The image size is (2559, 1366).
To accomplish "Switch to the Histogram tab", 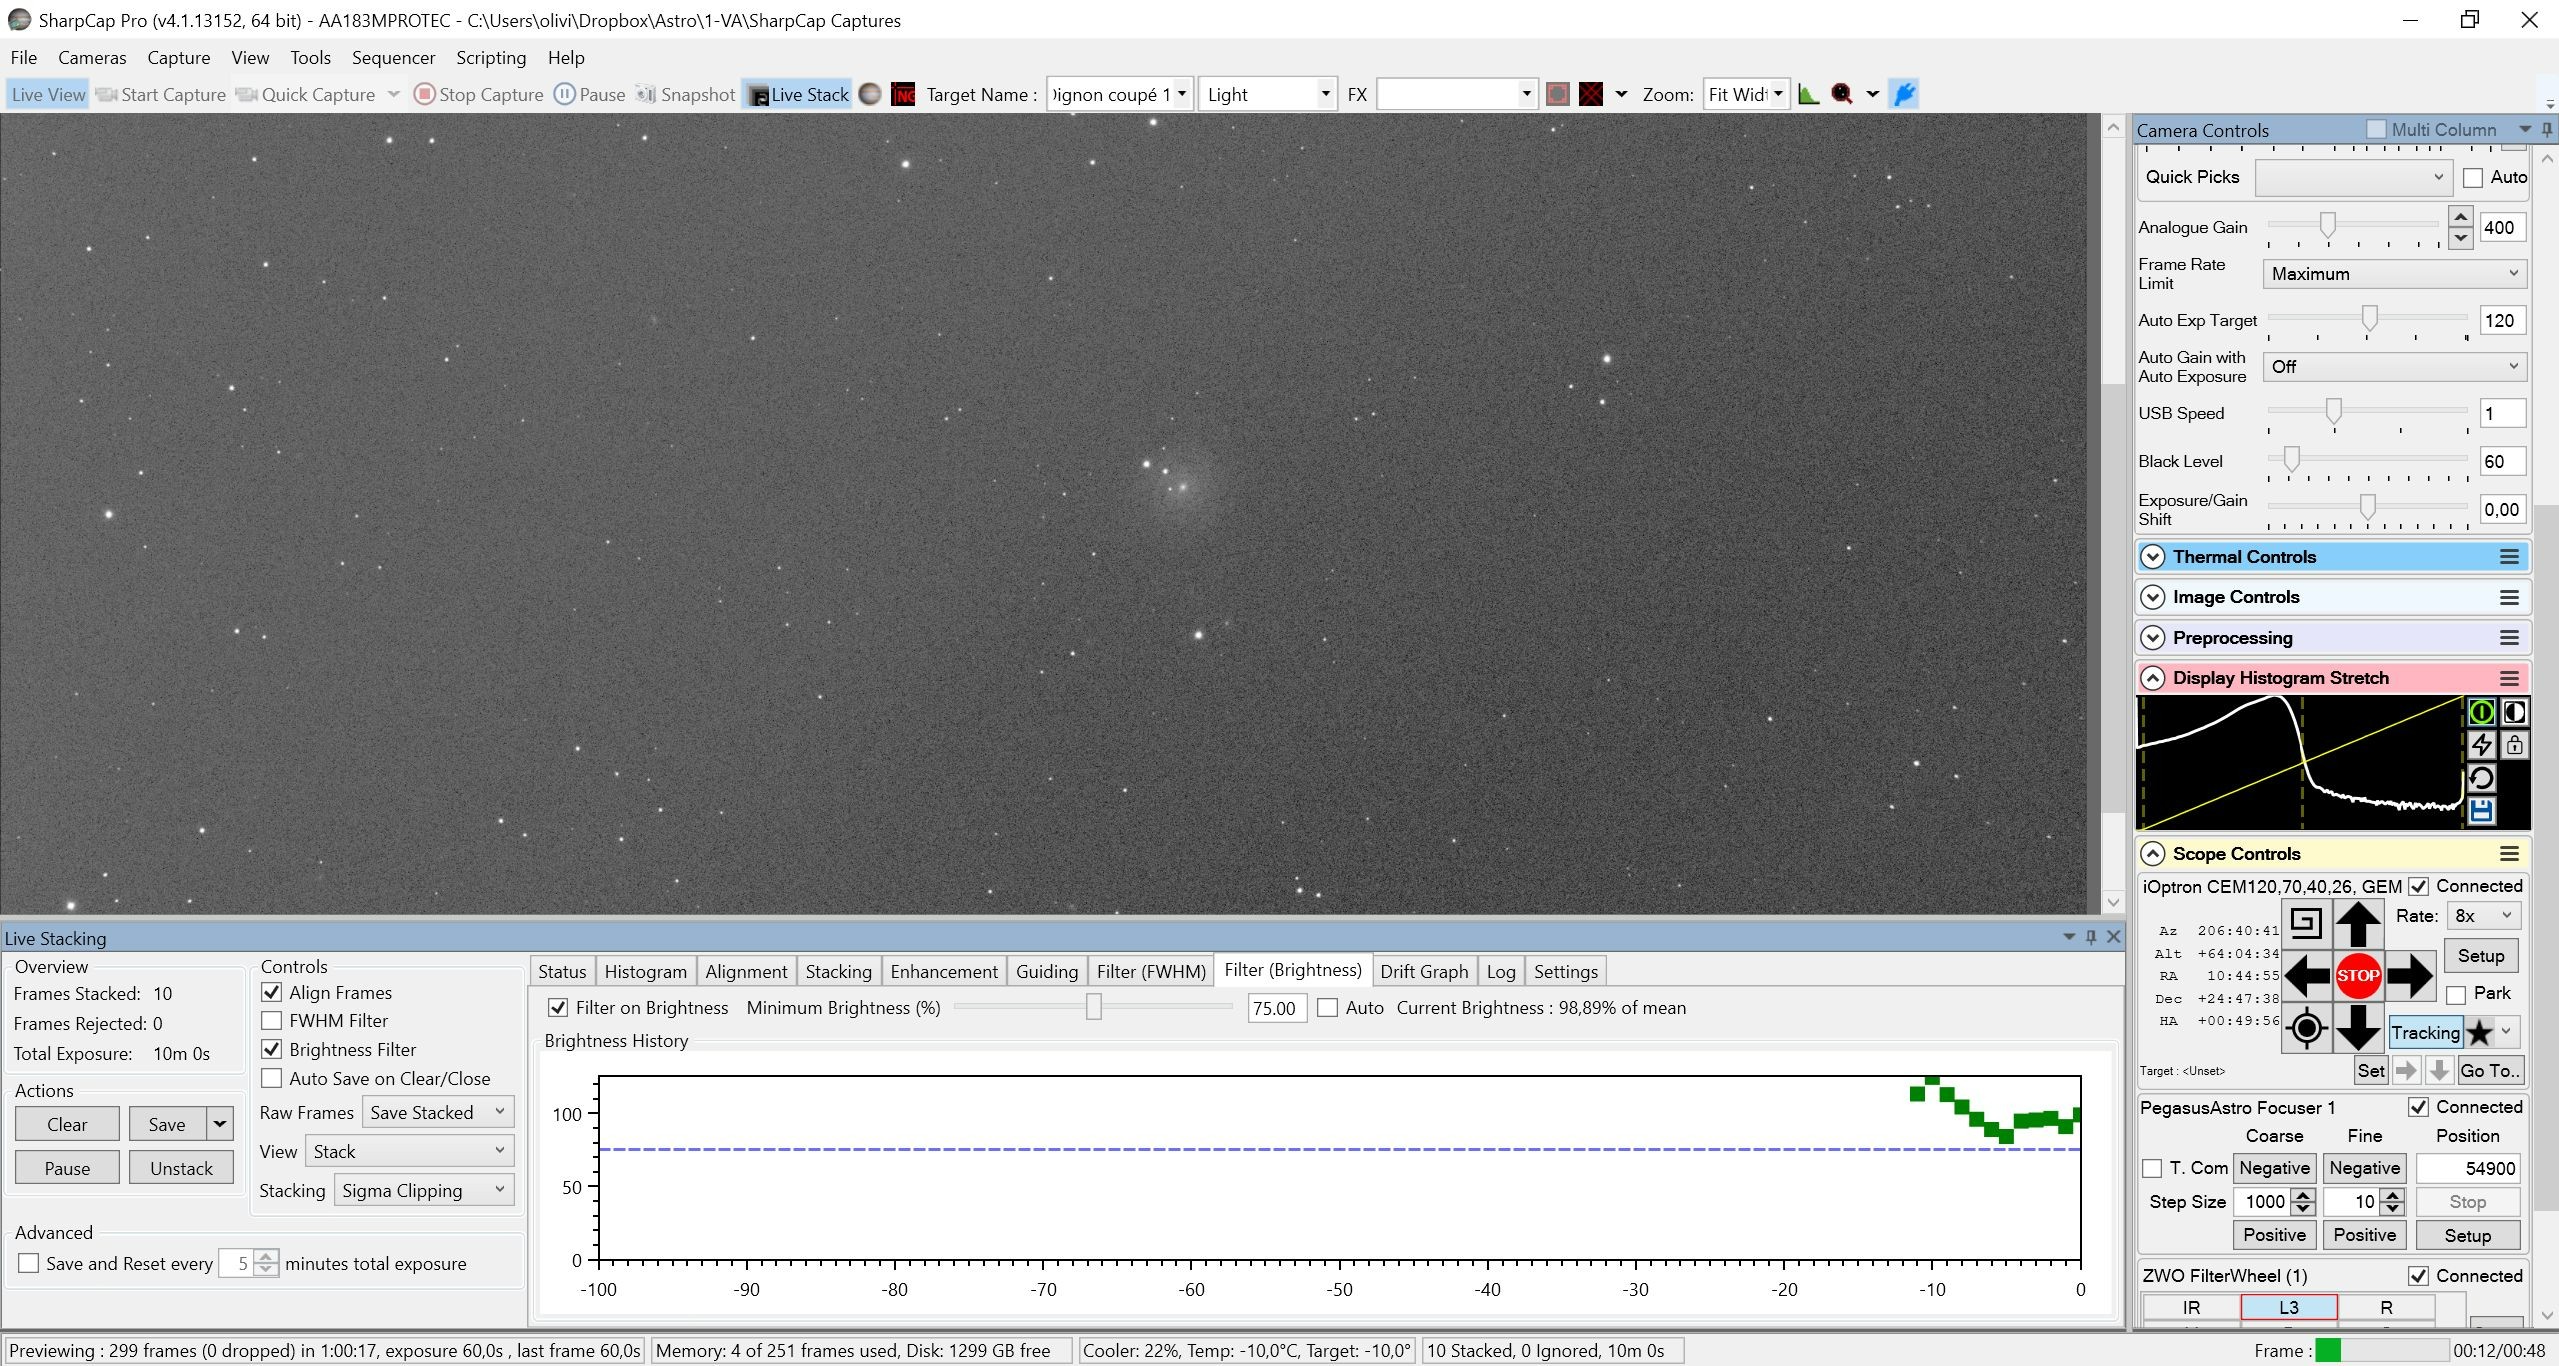I will [645, 971].
